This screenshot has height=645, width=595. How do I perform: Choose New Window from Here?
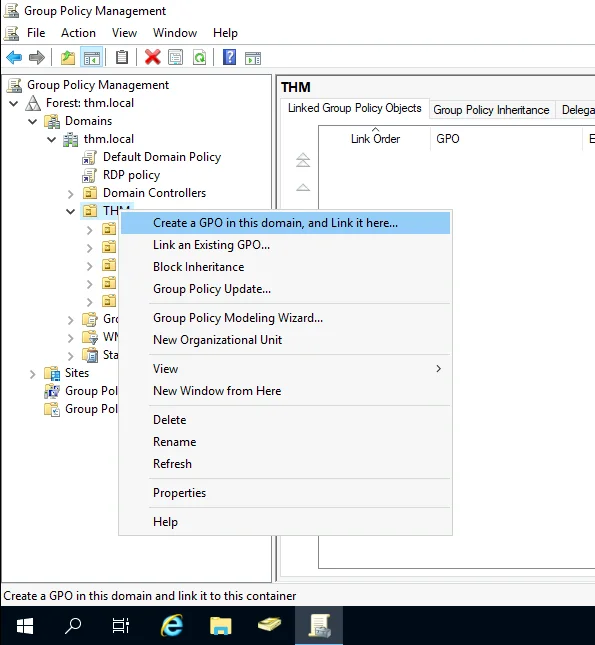click(x=286, y=390)
